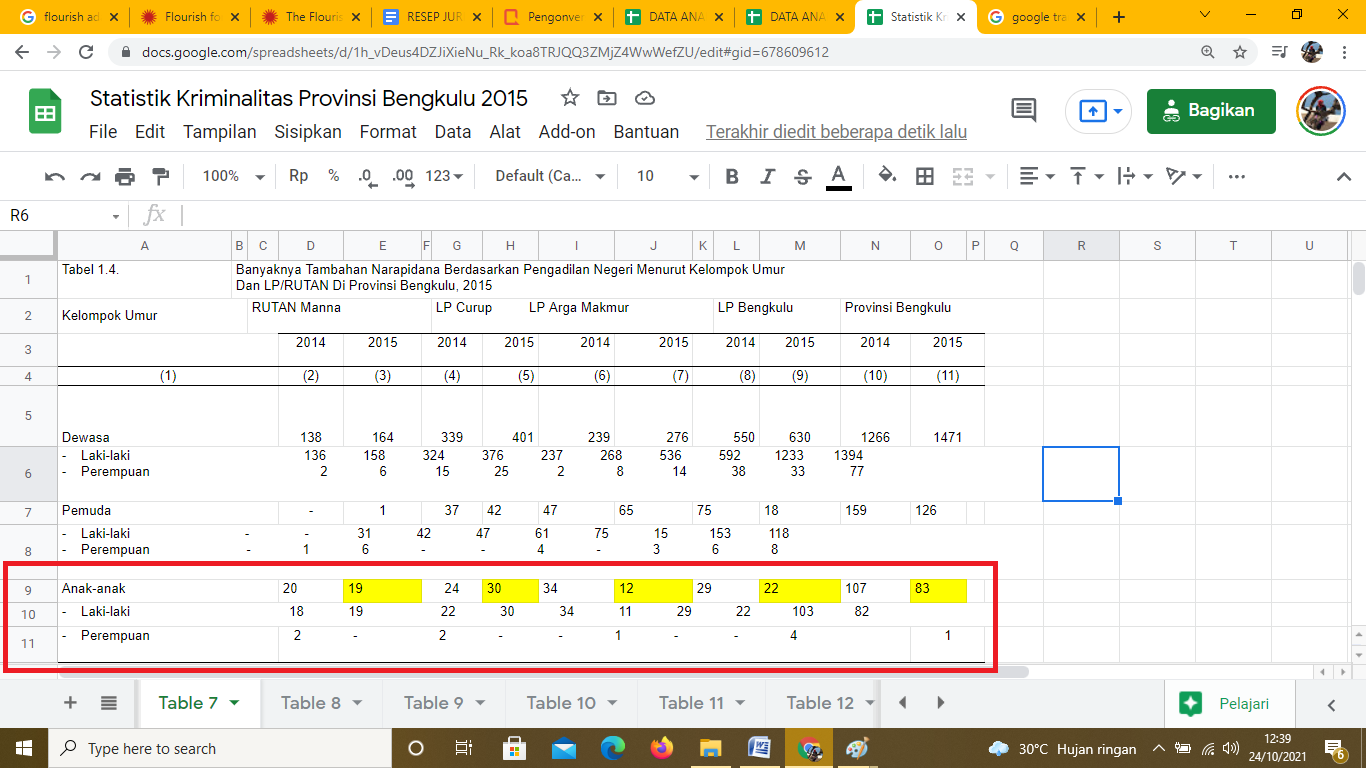The image size is (1366, 768).
Task: Open the font size 10 dropdown
Action: tap(667, 176)
